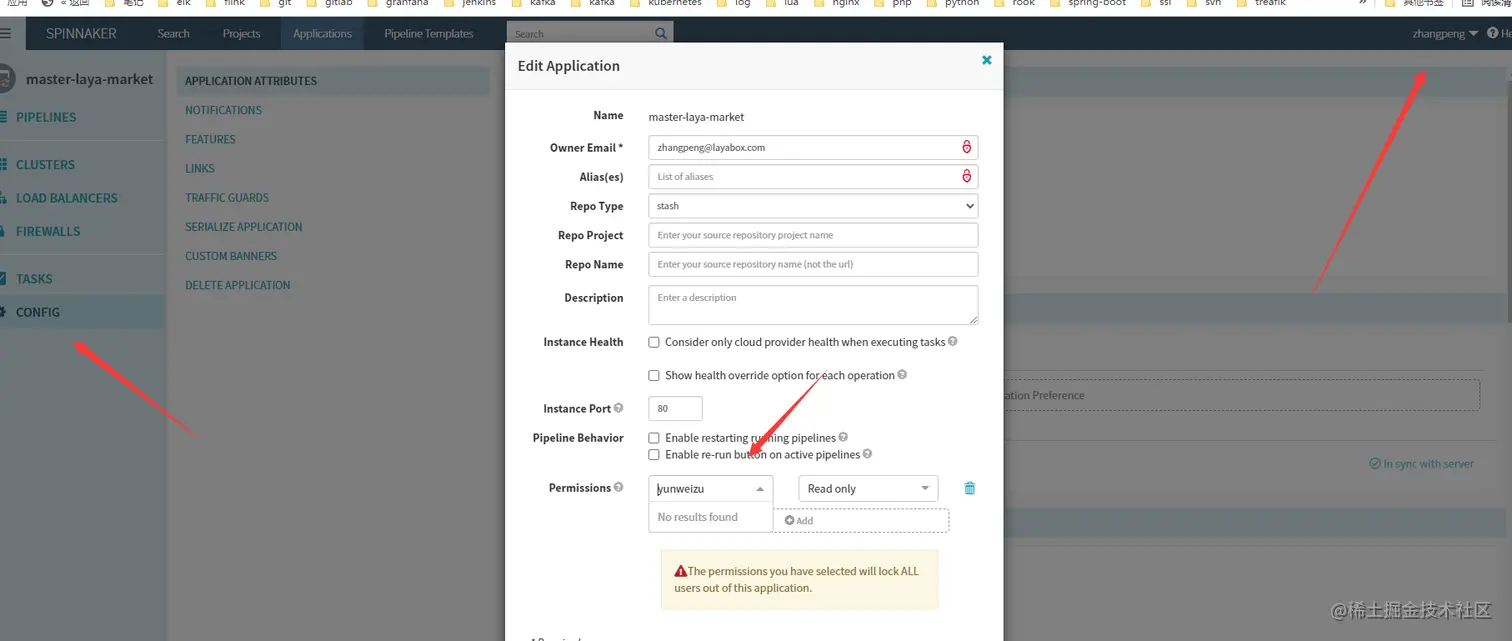Open help icon beside cloud provider health option

point(952,341)
